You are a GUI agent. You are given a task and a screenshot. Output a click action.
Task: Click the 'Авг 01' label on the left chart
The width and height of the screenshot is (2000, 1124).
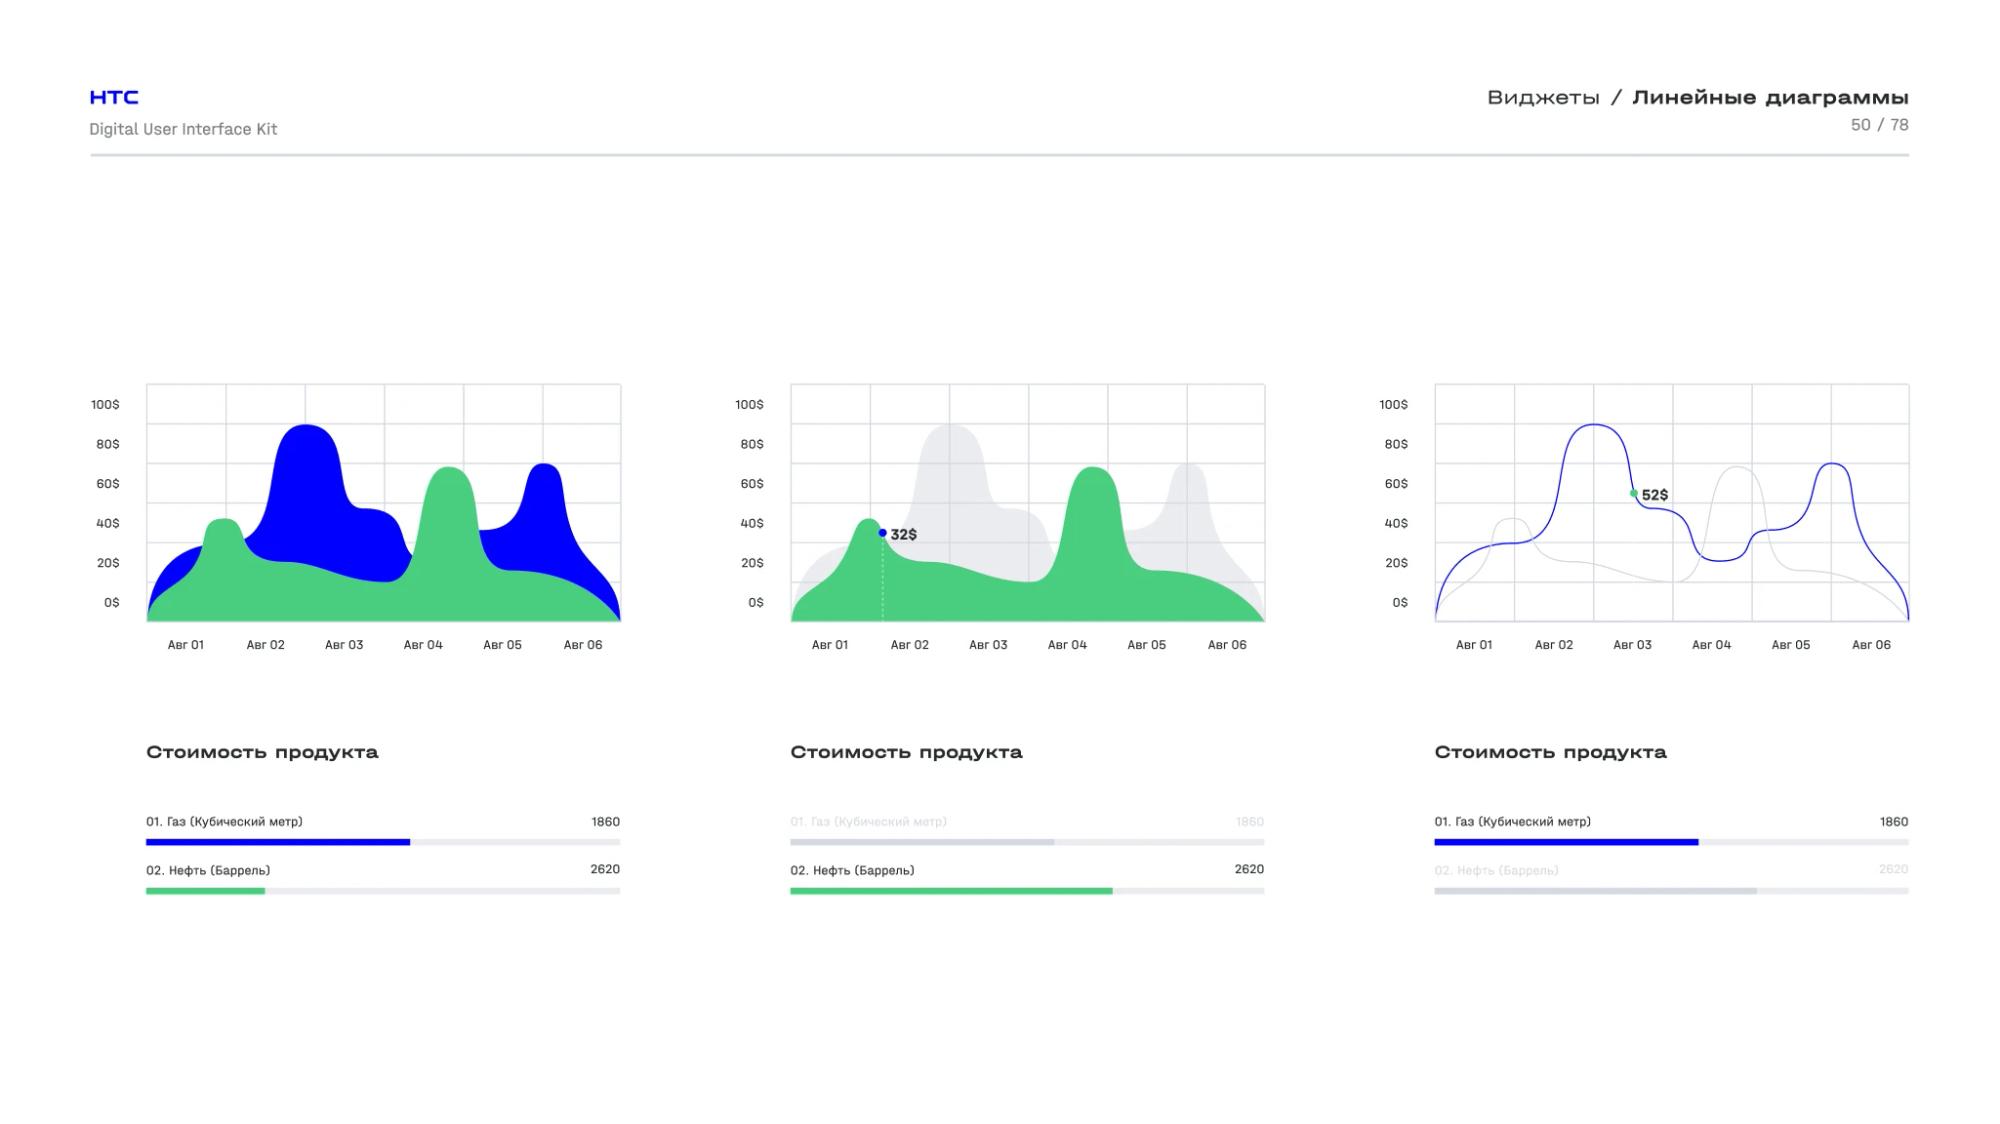tap(186, 645)
